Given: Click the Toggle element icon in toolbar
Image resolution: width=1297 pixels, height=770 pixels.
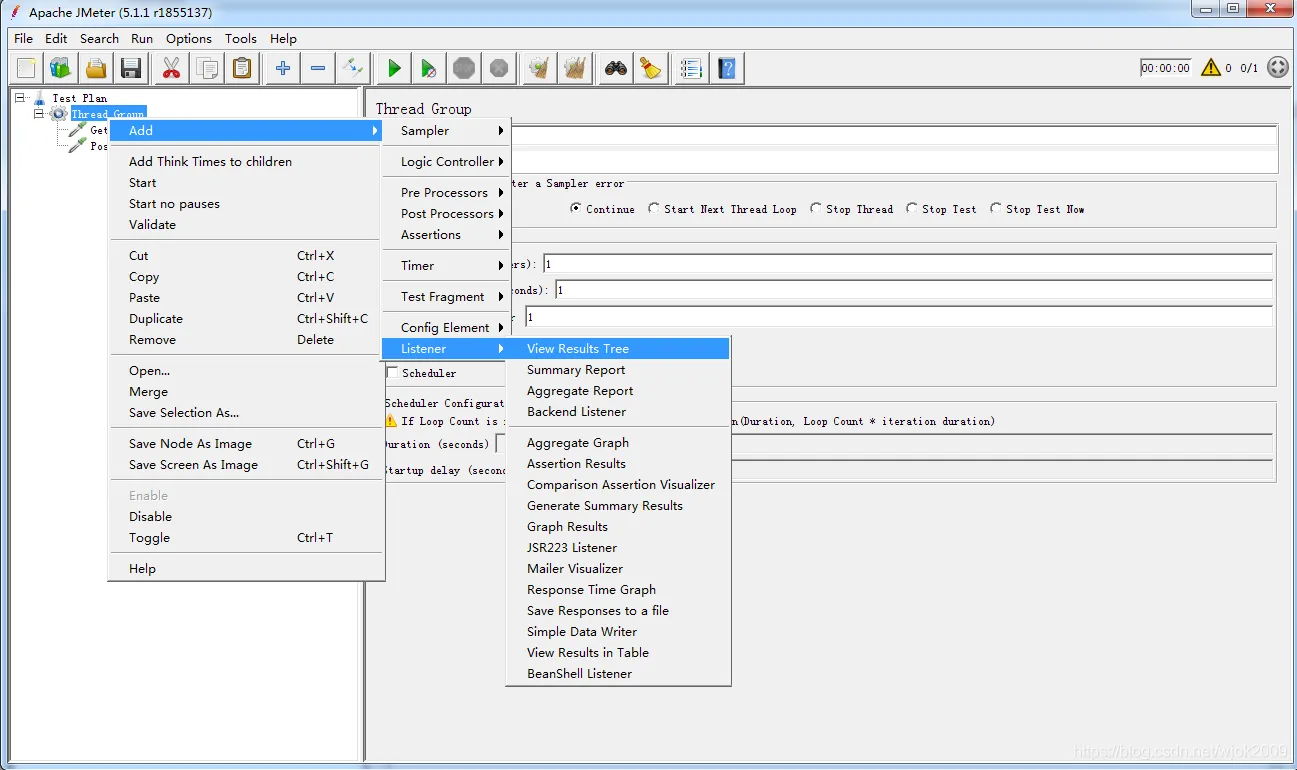Looking at the screenshot, I should pos(353,68).
